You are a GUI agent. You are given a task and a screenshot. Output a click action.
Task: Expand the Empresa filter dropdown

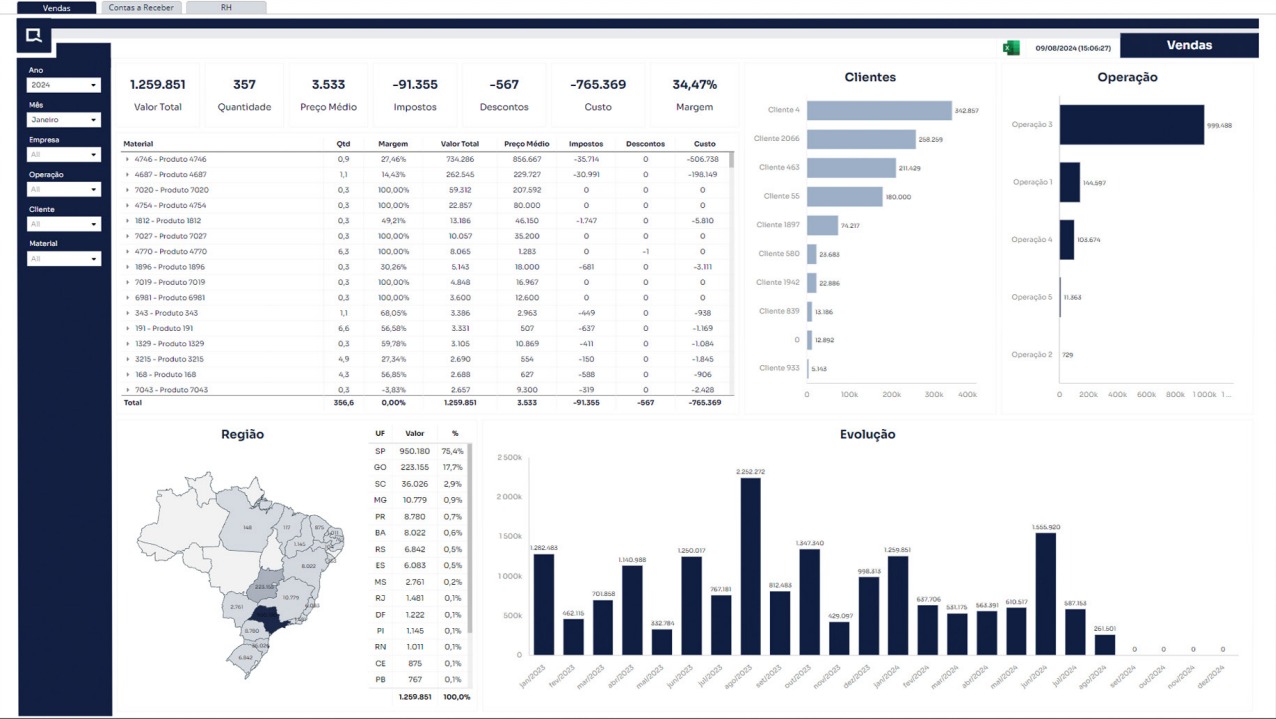tap(64, 155)
